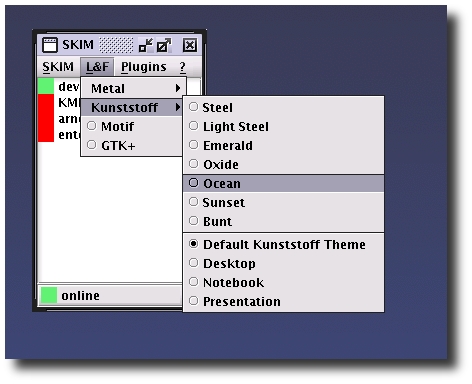The height and width of the screenshot is (384, 472).
Task: Open the L&F menu
Action: (x=97, y=67)
